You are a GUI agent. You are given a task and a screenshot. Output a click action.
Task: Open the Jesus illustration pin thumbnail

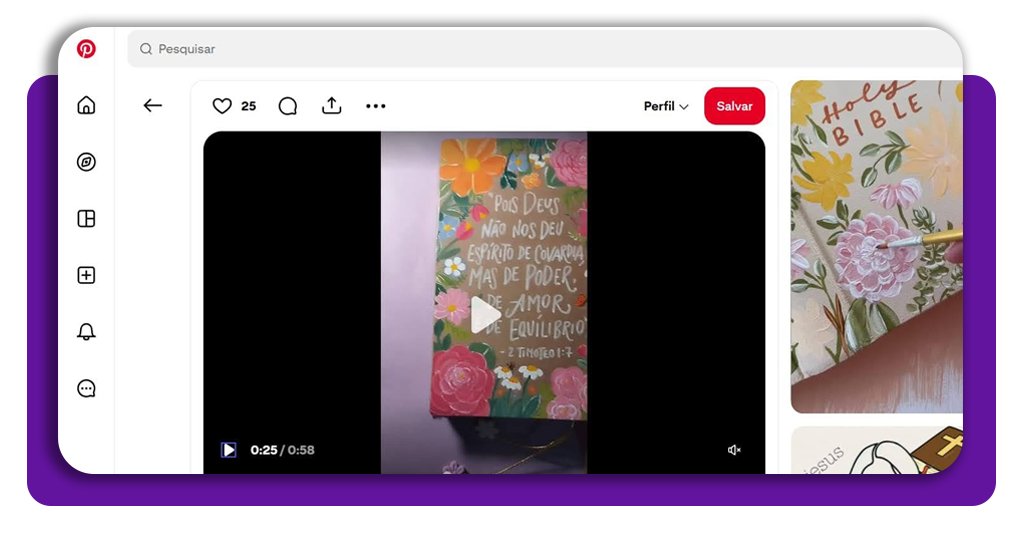(x=876, y=450)
